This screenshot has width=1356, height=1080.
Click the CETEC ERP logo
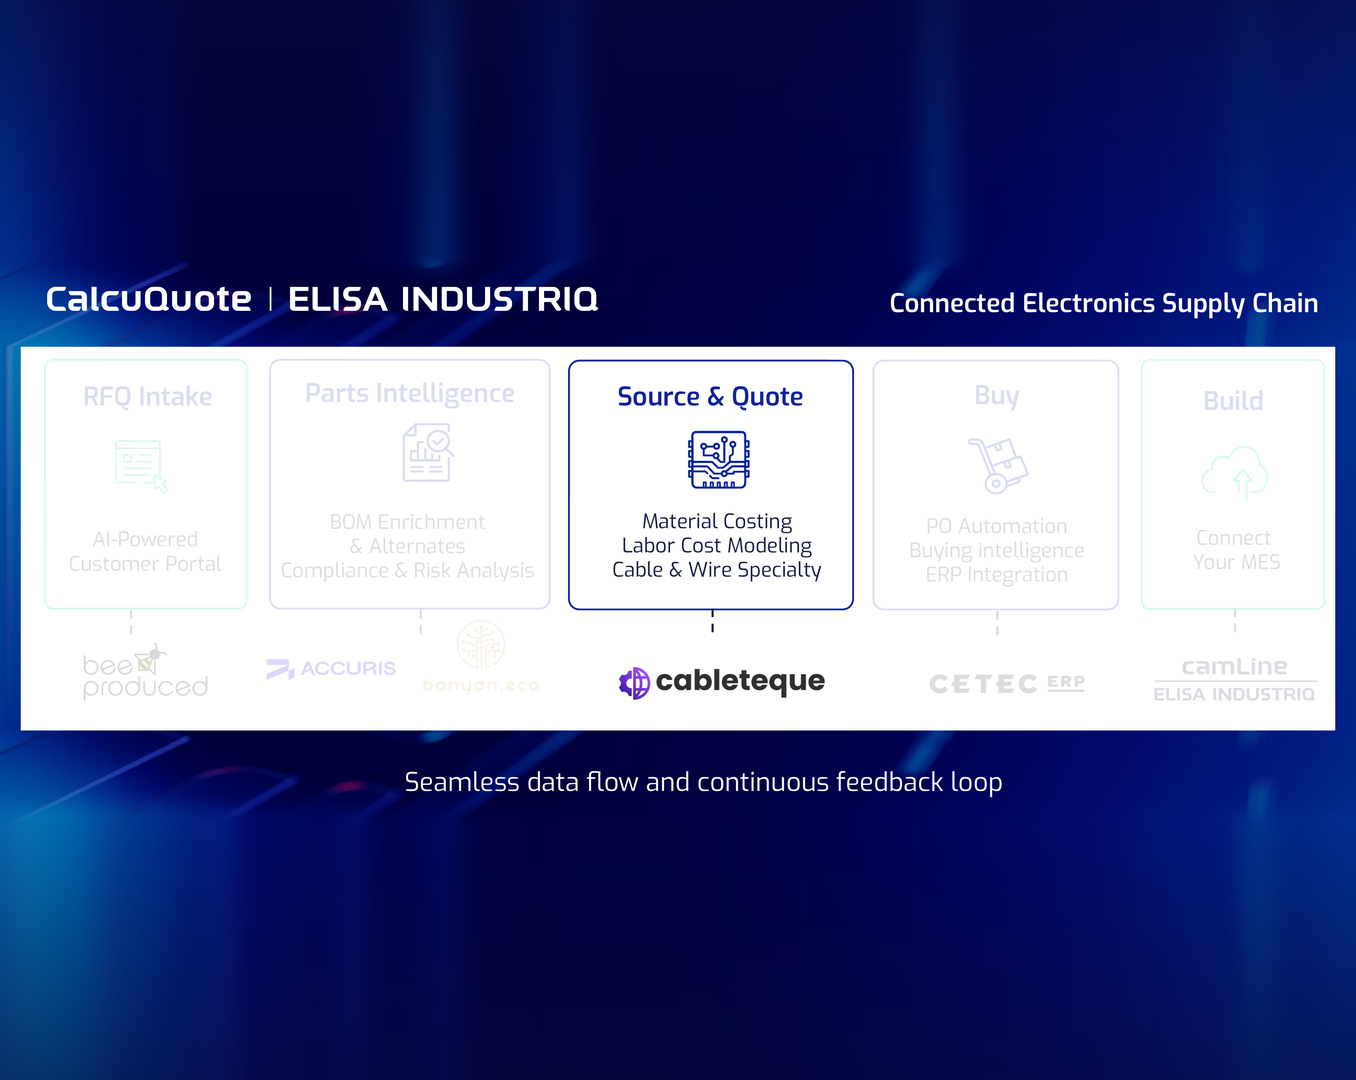(1007, 683)
